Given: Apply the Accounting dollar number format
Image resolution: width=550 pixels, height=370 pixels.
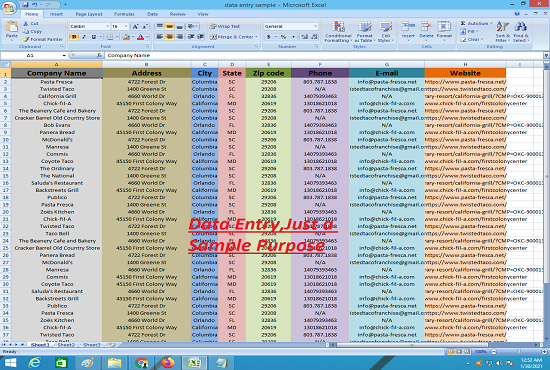Looking at the screenshot, I should [x=269, y=37].
